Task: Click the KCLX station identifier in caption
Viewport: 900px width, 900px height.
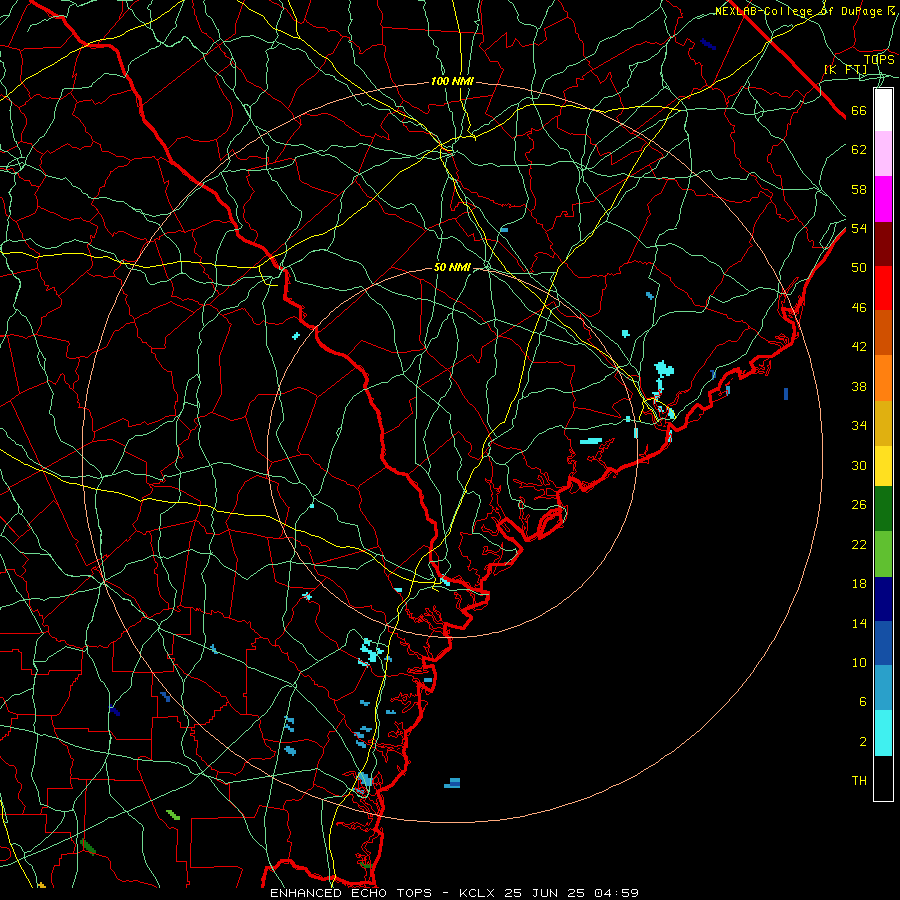Action: (x=479, y=893)
